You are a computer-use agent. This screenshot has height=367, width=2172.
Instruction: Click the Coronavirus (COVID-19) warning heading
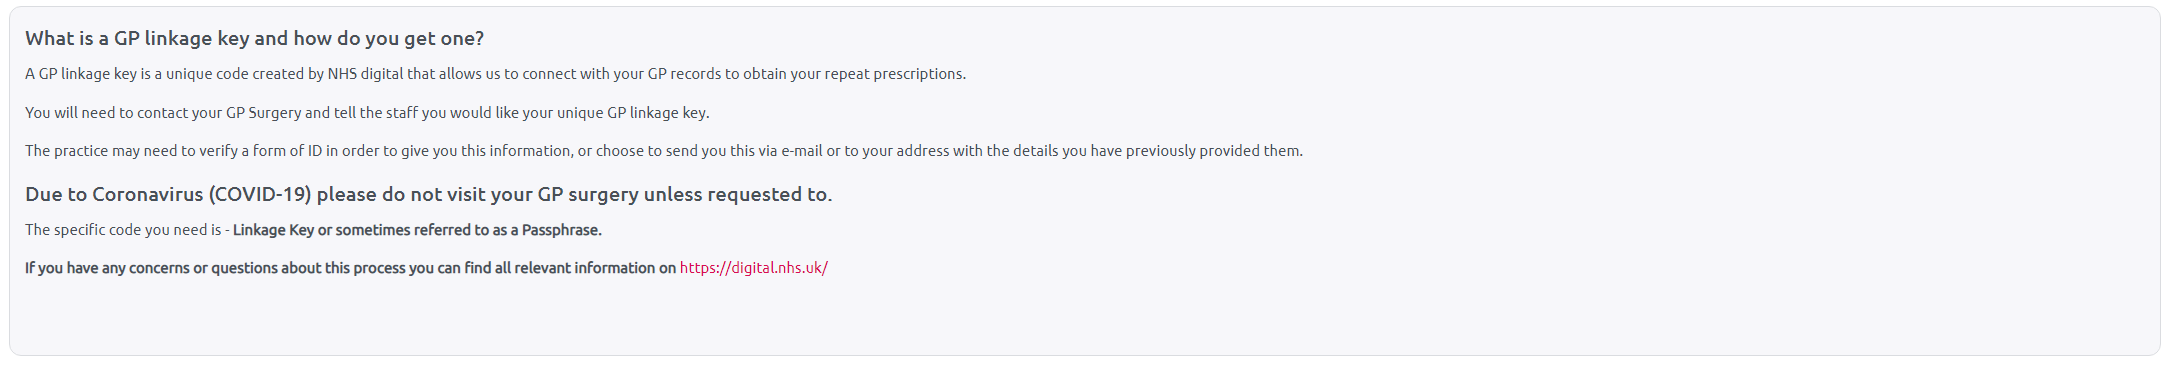pyautogui.click(x=428, y=194)
